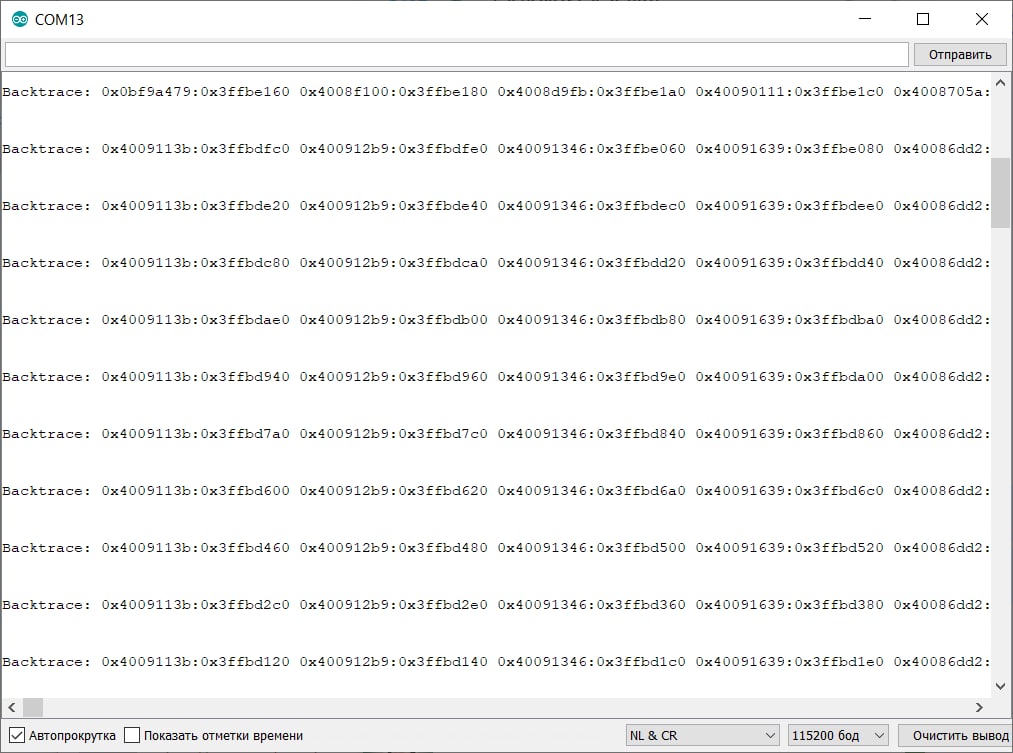Screen dimensions: 1013x753
Task: Open the NL & CR line ending dropdown
Action: pyautogui.click(x=702, y=735)
